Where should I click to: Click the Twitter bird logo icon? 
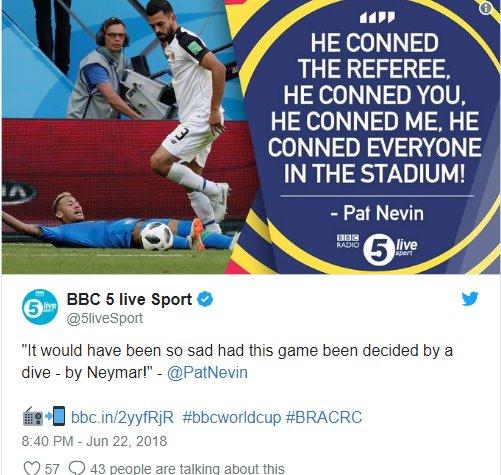(470, 299)
